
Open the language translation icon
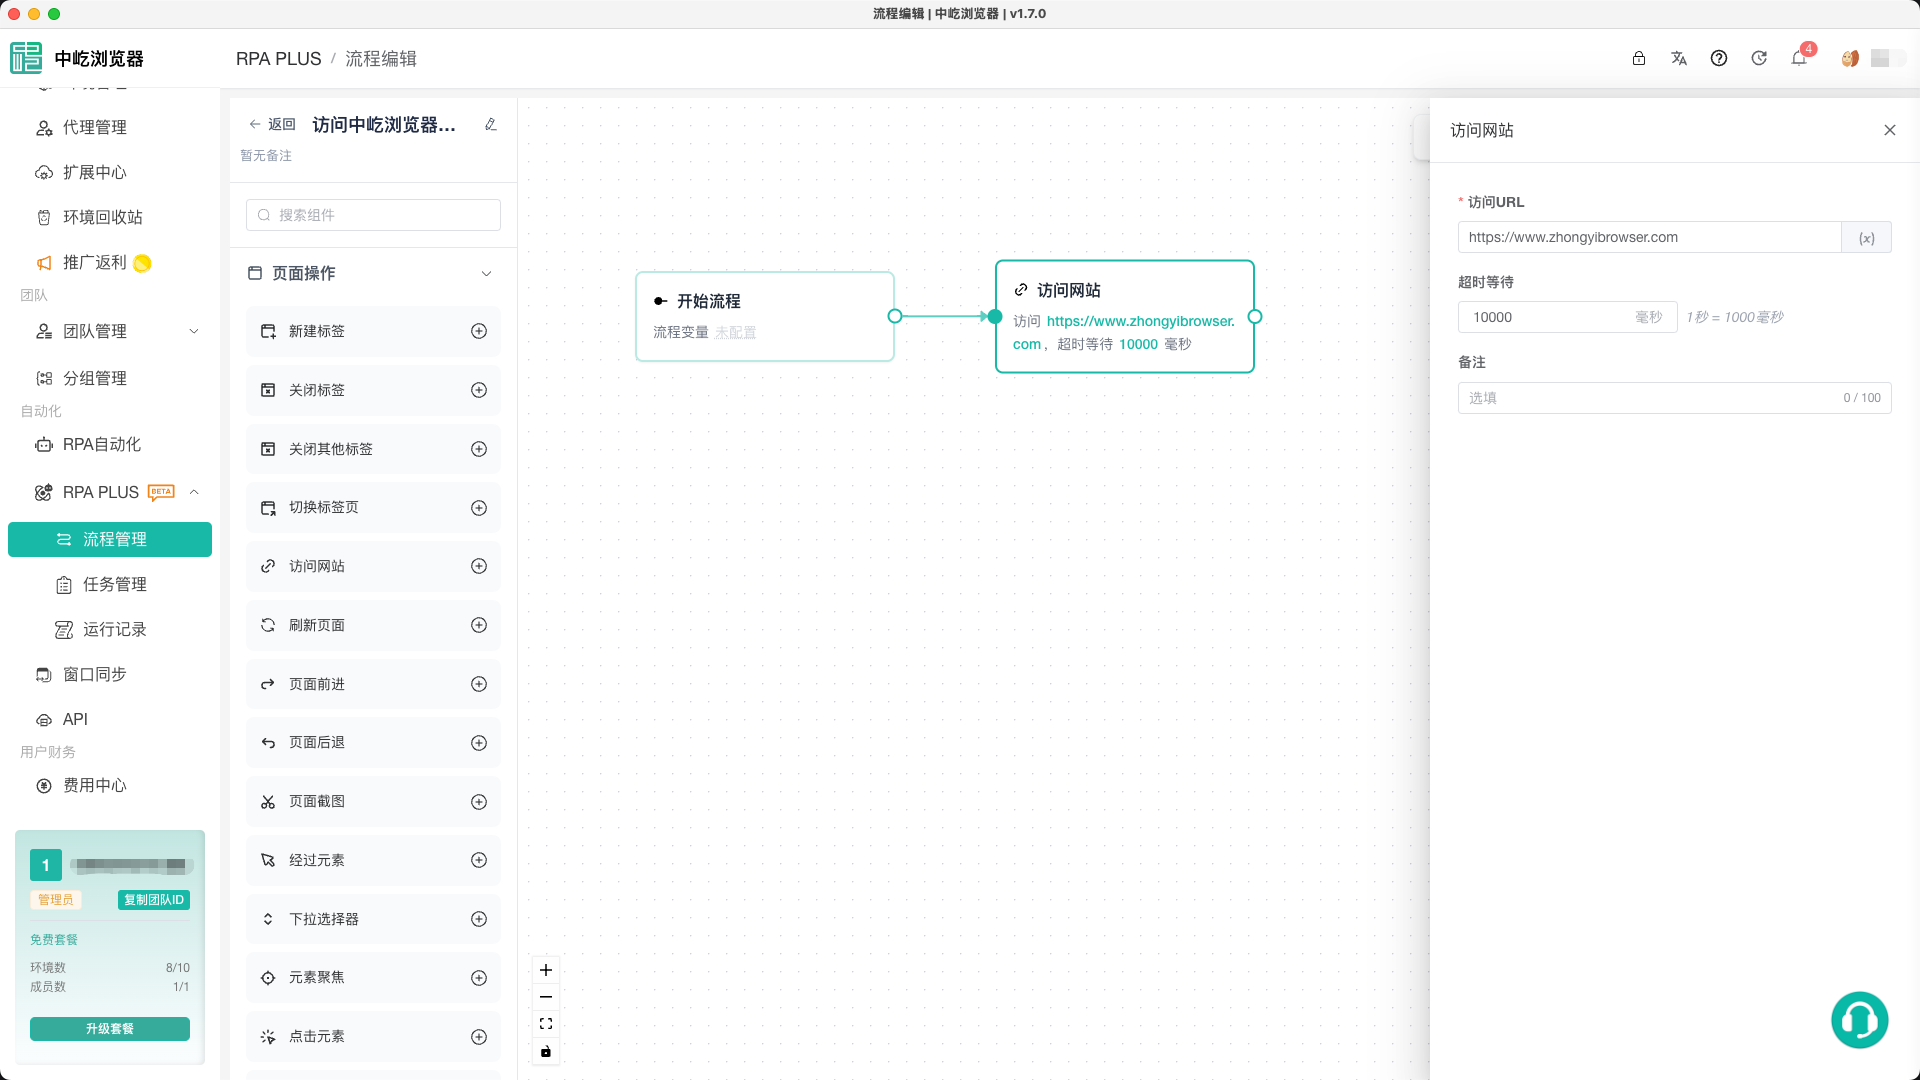[1679, 58]
